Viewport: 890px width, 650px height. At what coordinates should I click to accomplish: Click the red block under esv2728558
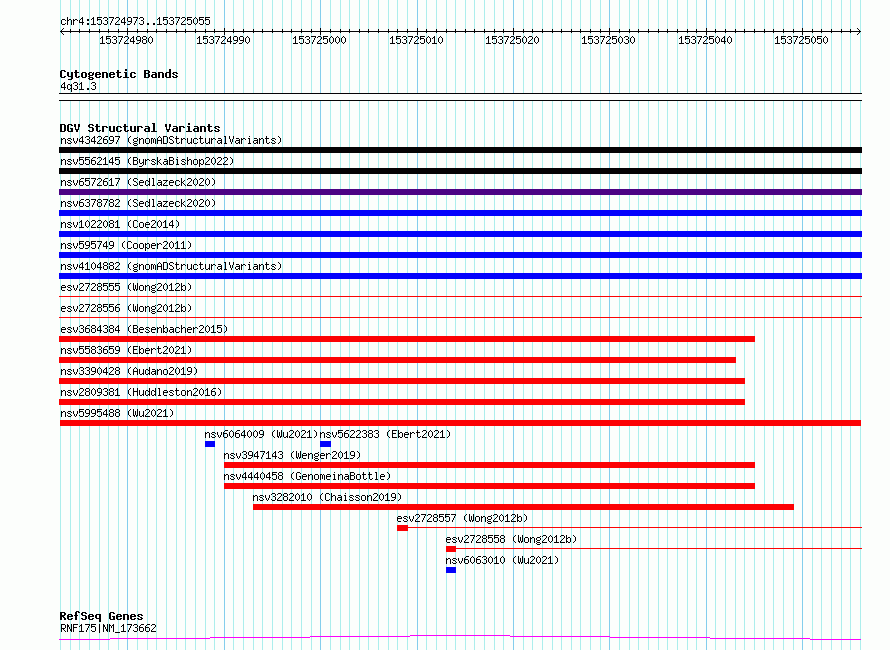(x=451, y=549)
